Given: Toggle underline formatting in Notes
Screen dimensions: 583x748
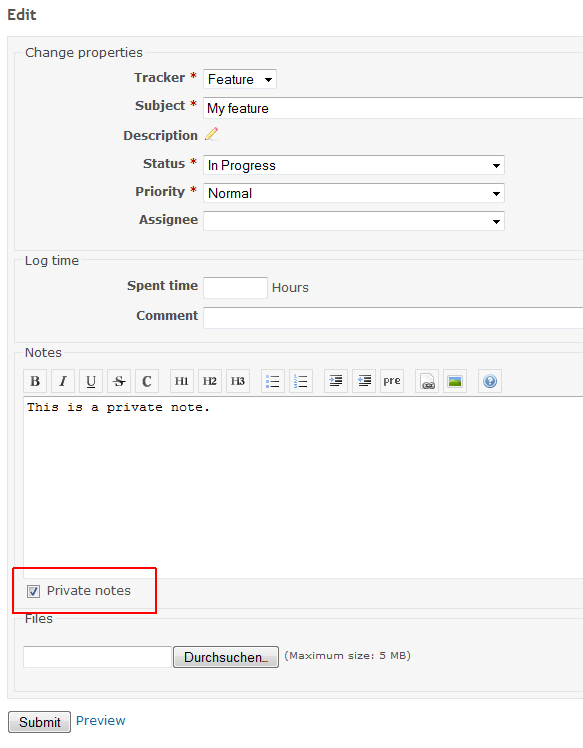Looking at the screenshot, I should (x=91, y=381).
